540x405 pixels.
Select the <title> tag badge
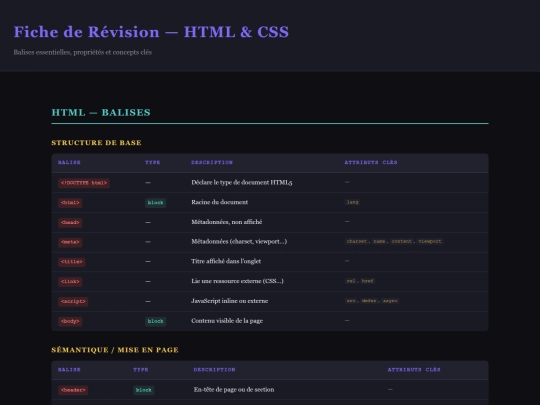(72, 262)
